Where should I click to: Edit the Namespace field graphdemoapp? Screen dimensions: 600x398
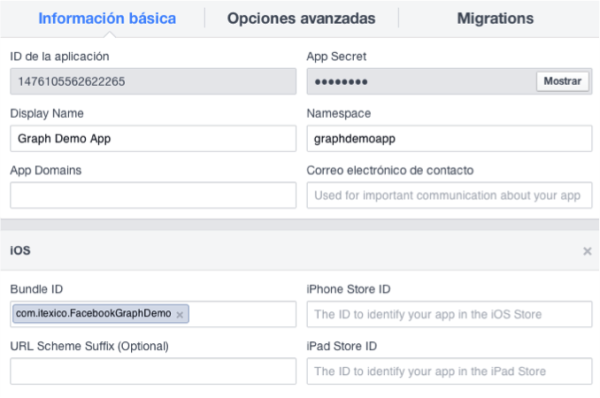(449, 139)
